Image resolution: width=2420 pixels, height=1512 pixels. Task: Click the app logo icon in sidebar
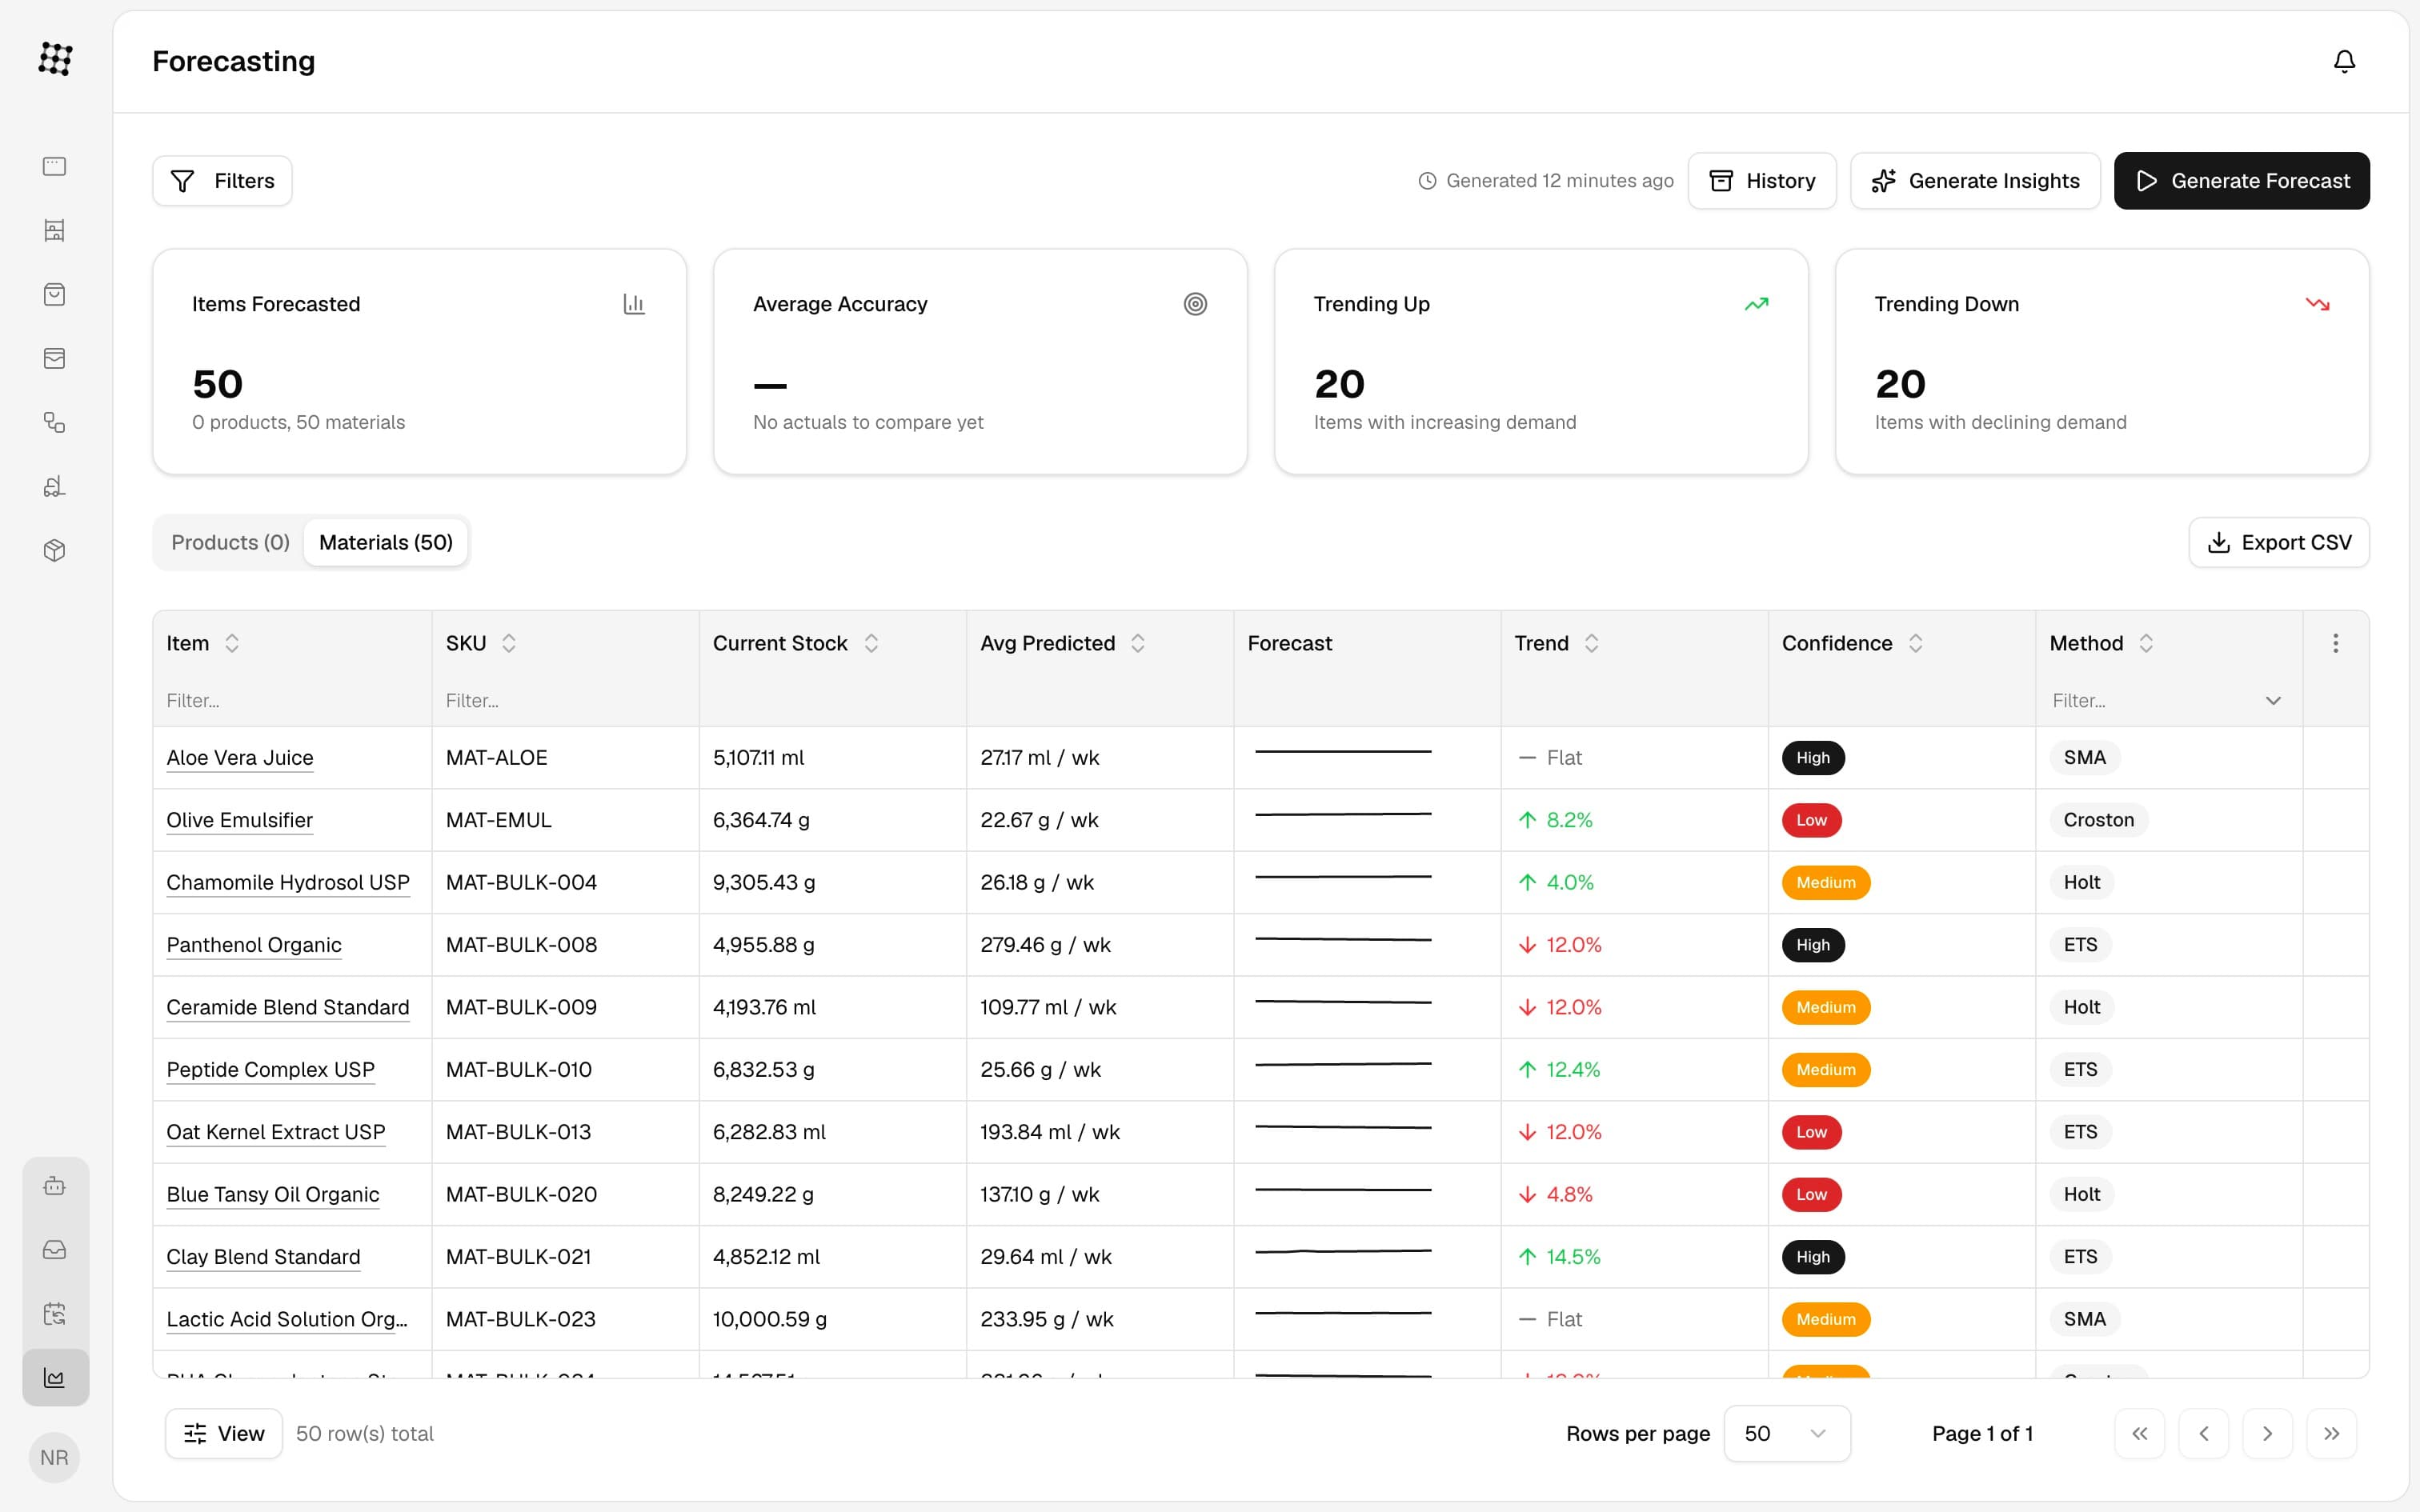(55, 59)
